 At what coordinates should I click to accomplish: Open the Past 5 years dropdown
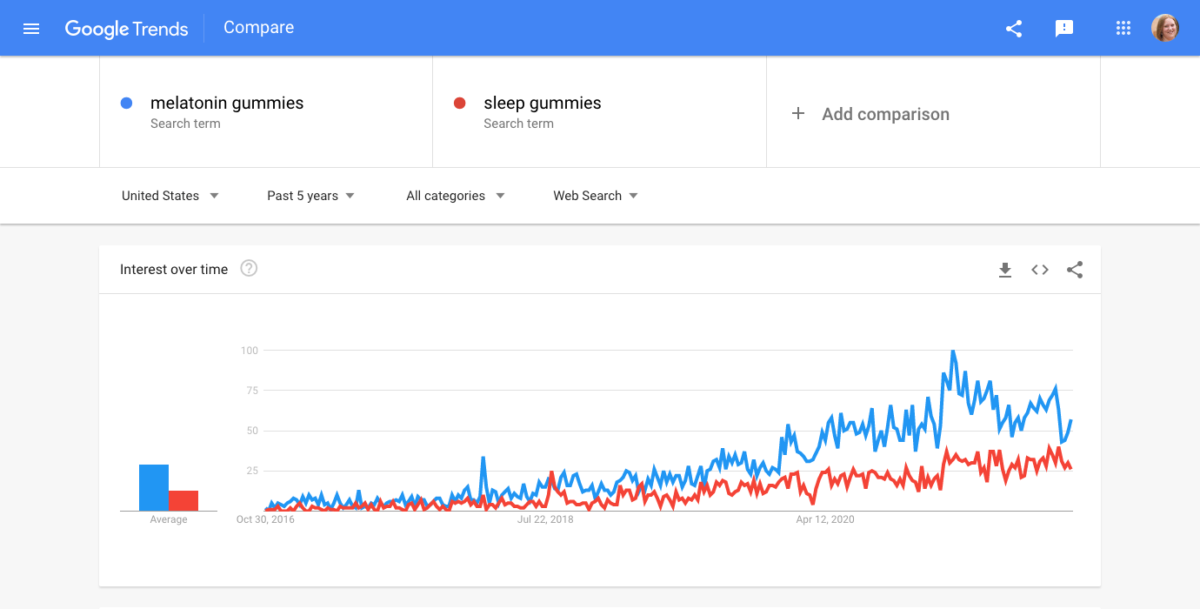click(310, 196)
